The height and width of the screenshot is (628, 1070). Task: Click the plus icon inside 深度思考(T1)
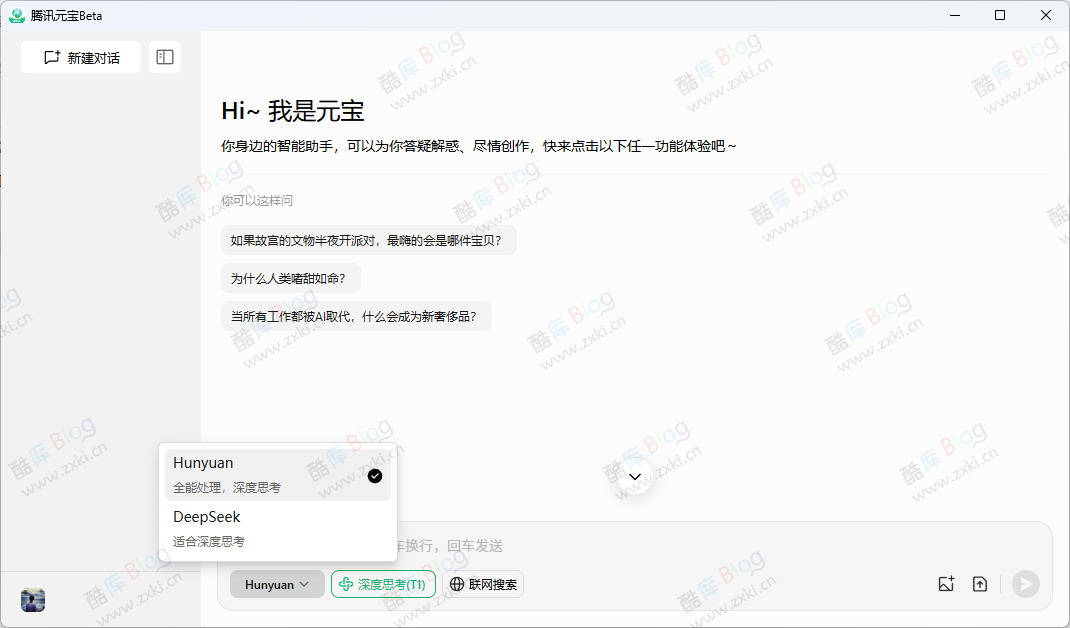(x=345, y=584)
